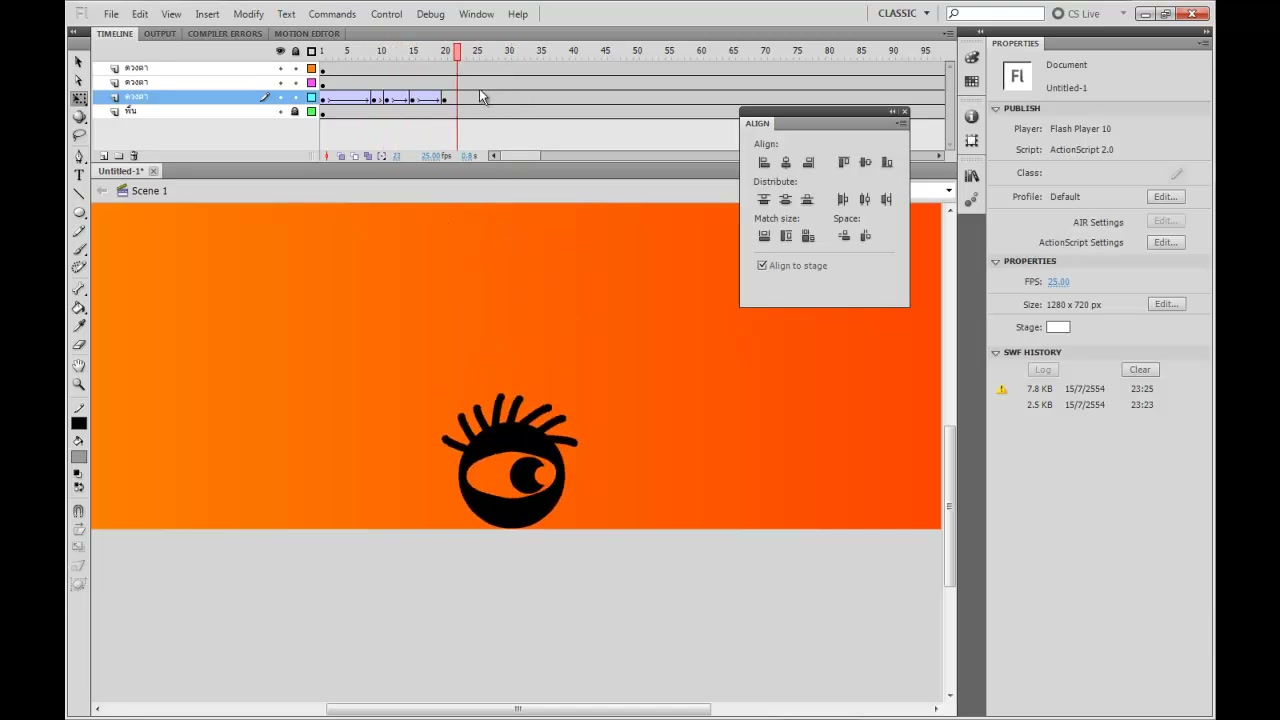1280x720 pixels.
Task: Select the Eraser tool
Action: point(79,345)
